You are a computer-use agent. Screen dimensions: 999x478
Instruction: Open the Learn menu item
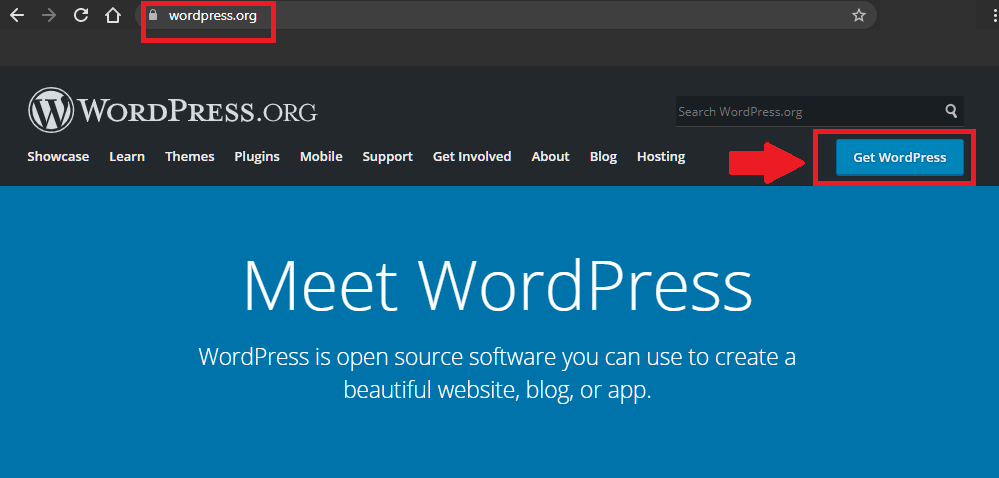(127, 157)
